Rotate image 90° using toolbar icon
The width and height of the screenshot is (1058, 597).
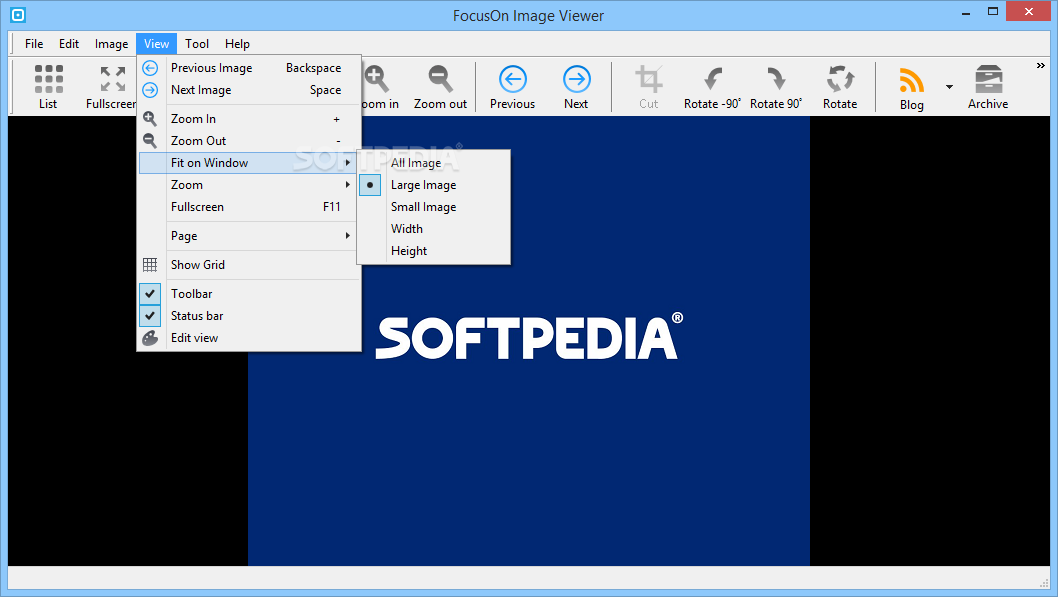tap(776, 79)
